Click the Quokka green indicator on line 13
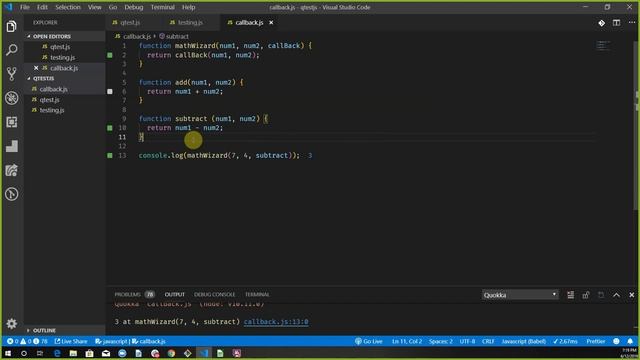Image resolution: width=640 pixels, height=360 pixels. tap(110, 156)
